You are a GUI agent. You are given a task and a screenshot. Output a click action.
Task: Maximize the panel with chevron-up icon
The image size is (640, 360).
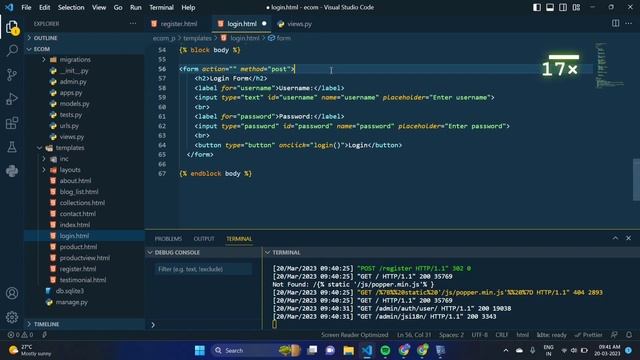pos(615,238)
